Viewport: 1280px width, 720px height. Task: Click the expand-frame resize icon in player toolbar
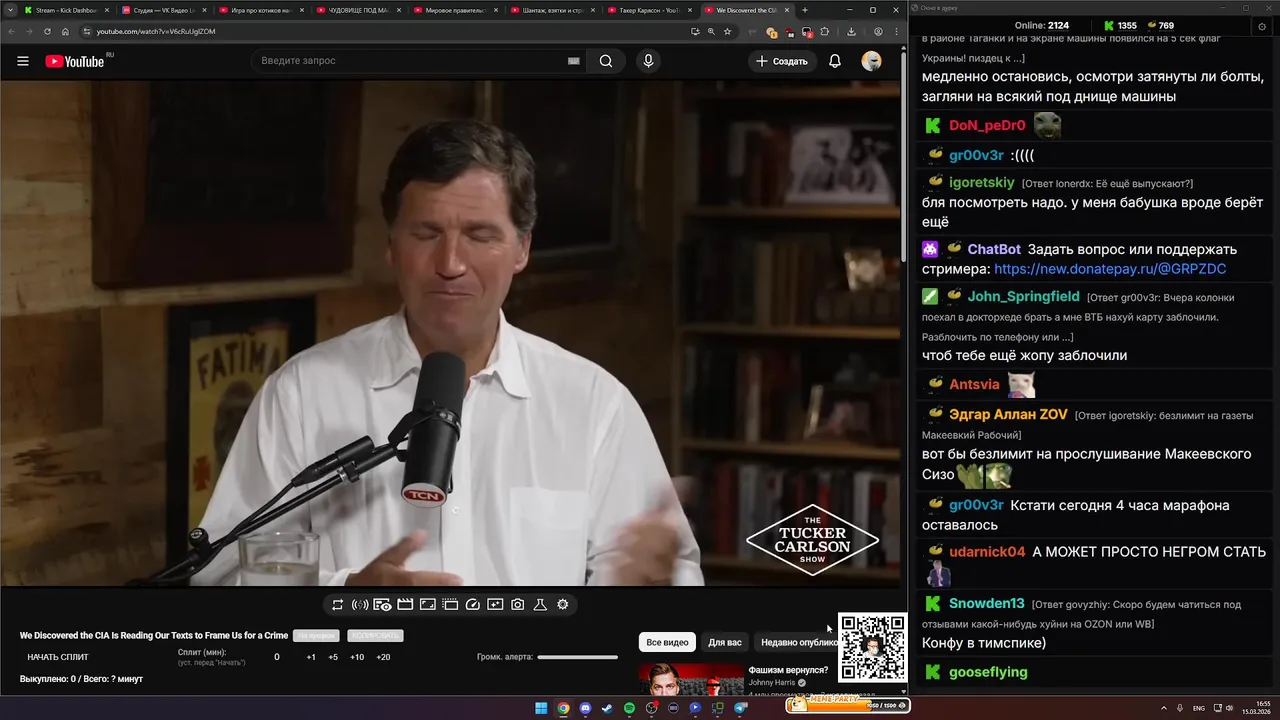[427, 604]
